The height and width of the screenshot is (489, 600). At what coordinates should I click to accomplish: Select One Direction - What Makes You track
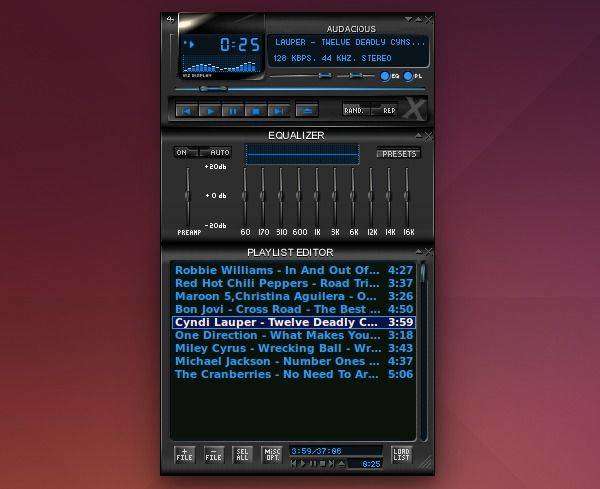[x=293, y=335]
